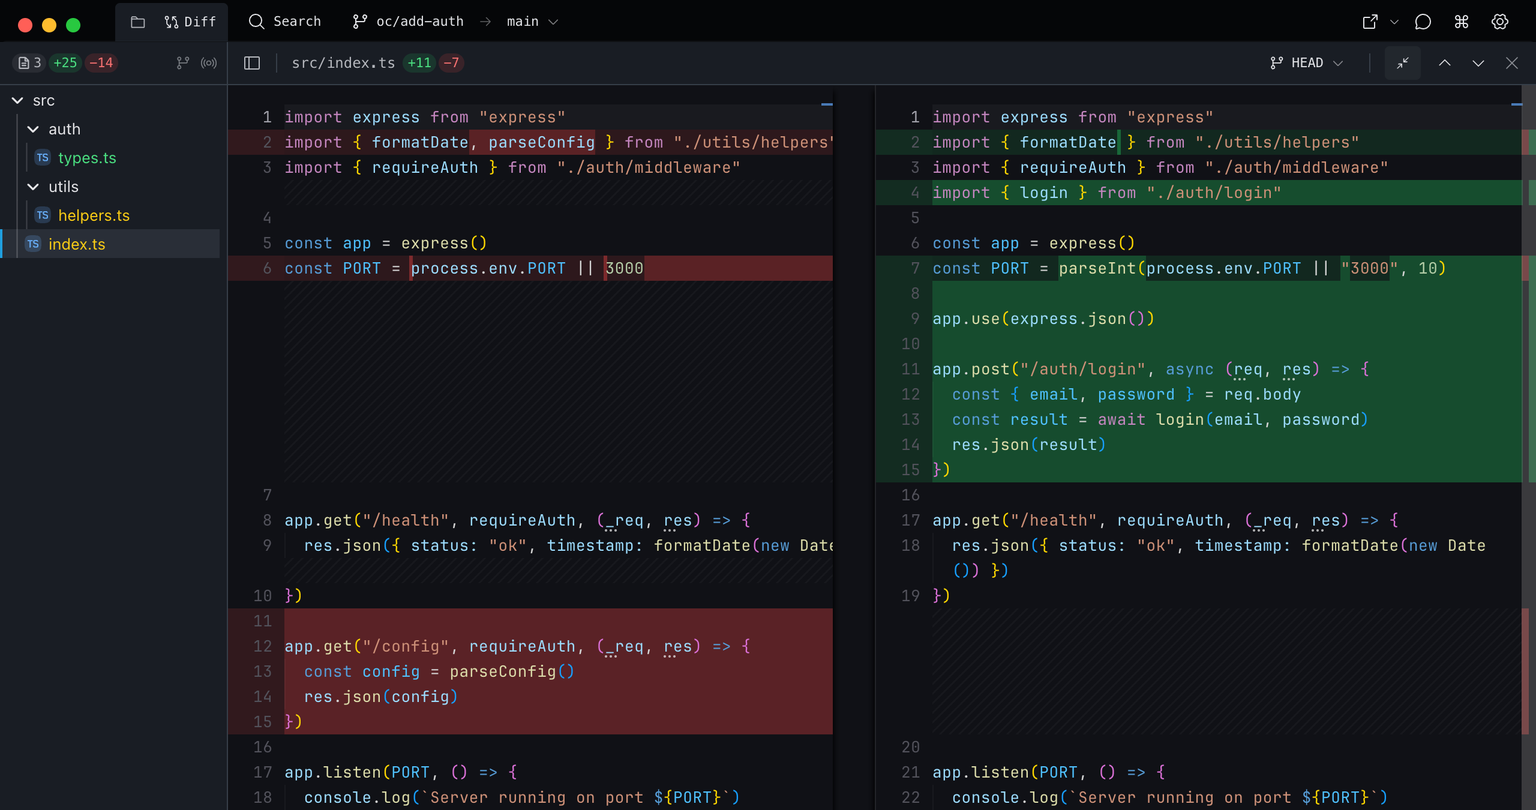Click the -14 deletions badge
Screen dimensions: 1536x810
[101, 63]
